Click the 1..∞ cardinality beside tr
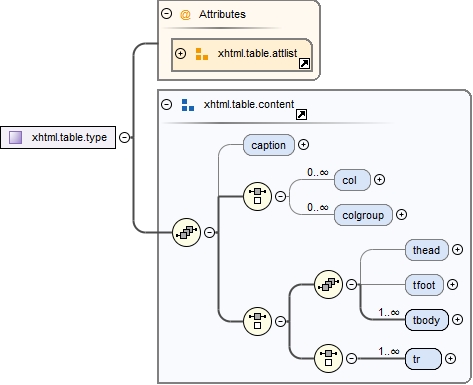 tap(389, 351)
